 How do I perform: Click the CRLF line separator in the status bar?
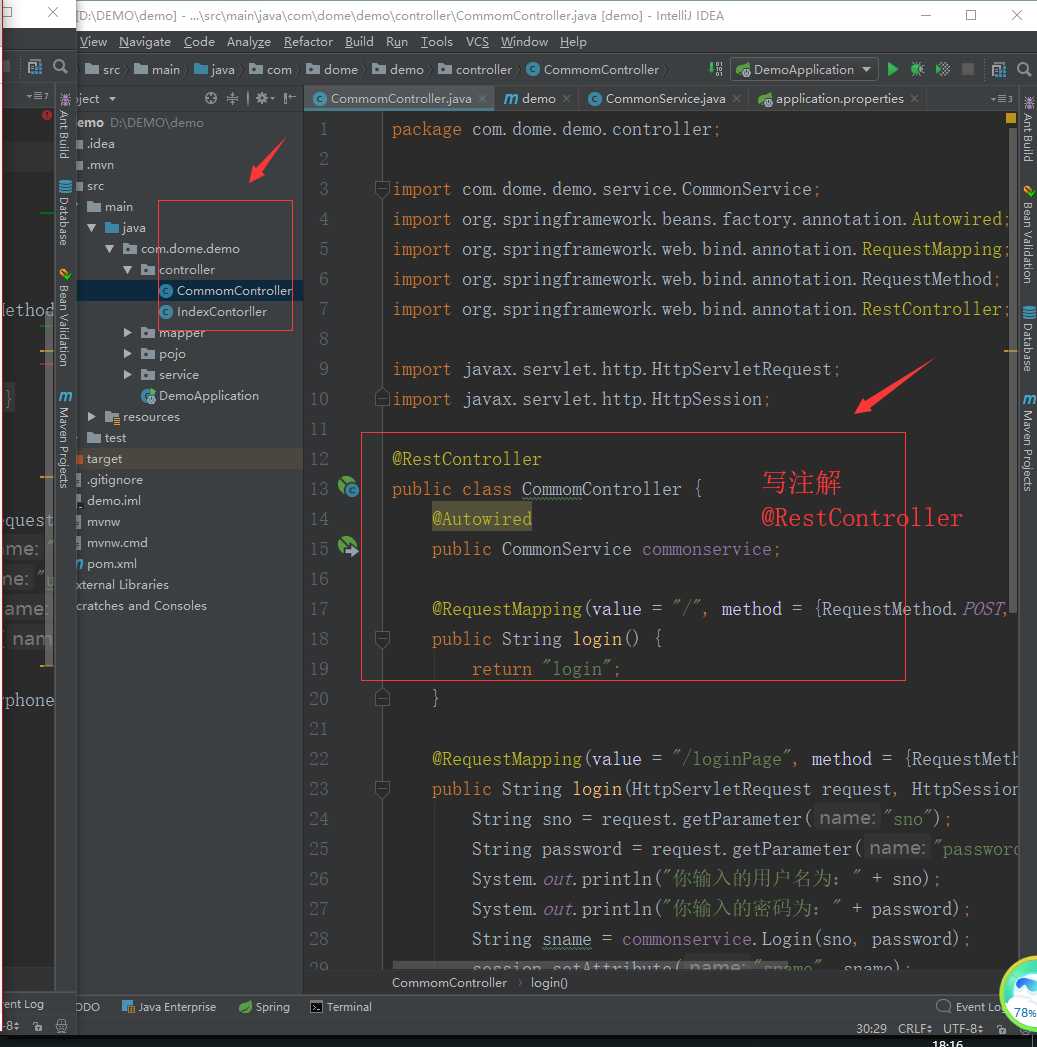tap(914, 1029)
